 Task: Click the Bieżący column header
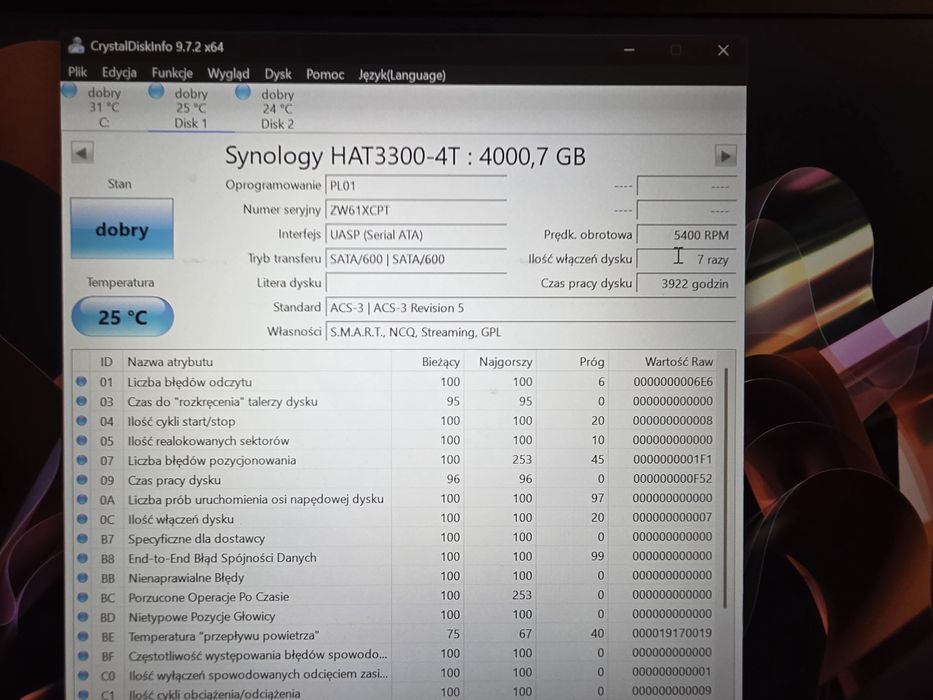(427, 361)
